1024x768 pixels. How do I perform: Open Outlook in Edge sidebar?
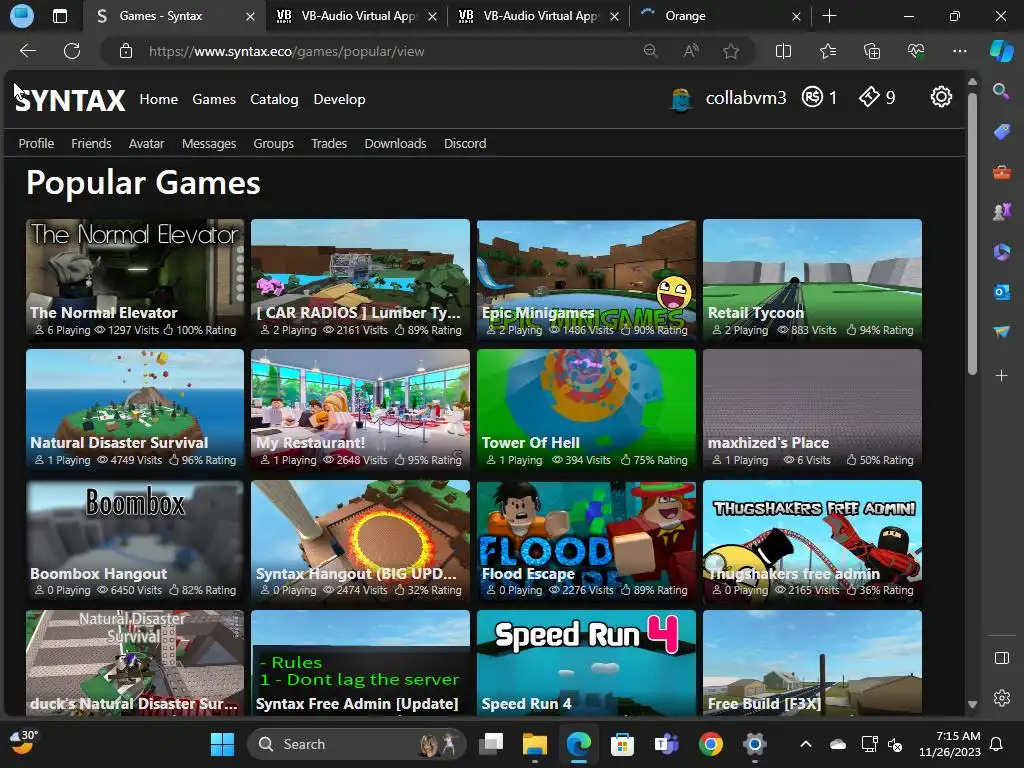point(1001,291)
